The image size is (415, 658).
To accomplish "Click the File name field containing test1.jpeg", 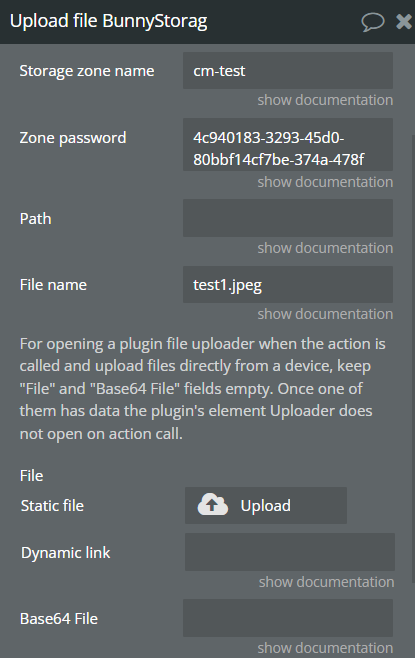I will point(288,285).
